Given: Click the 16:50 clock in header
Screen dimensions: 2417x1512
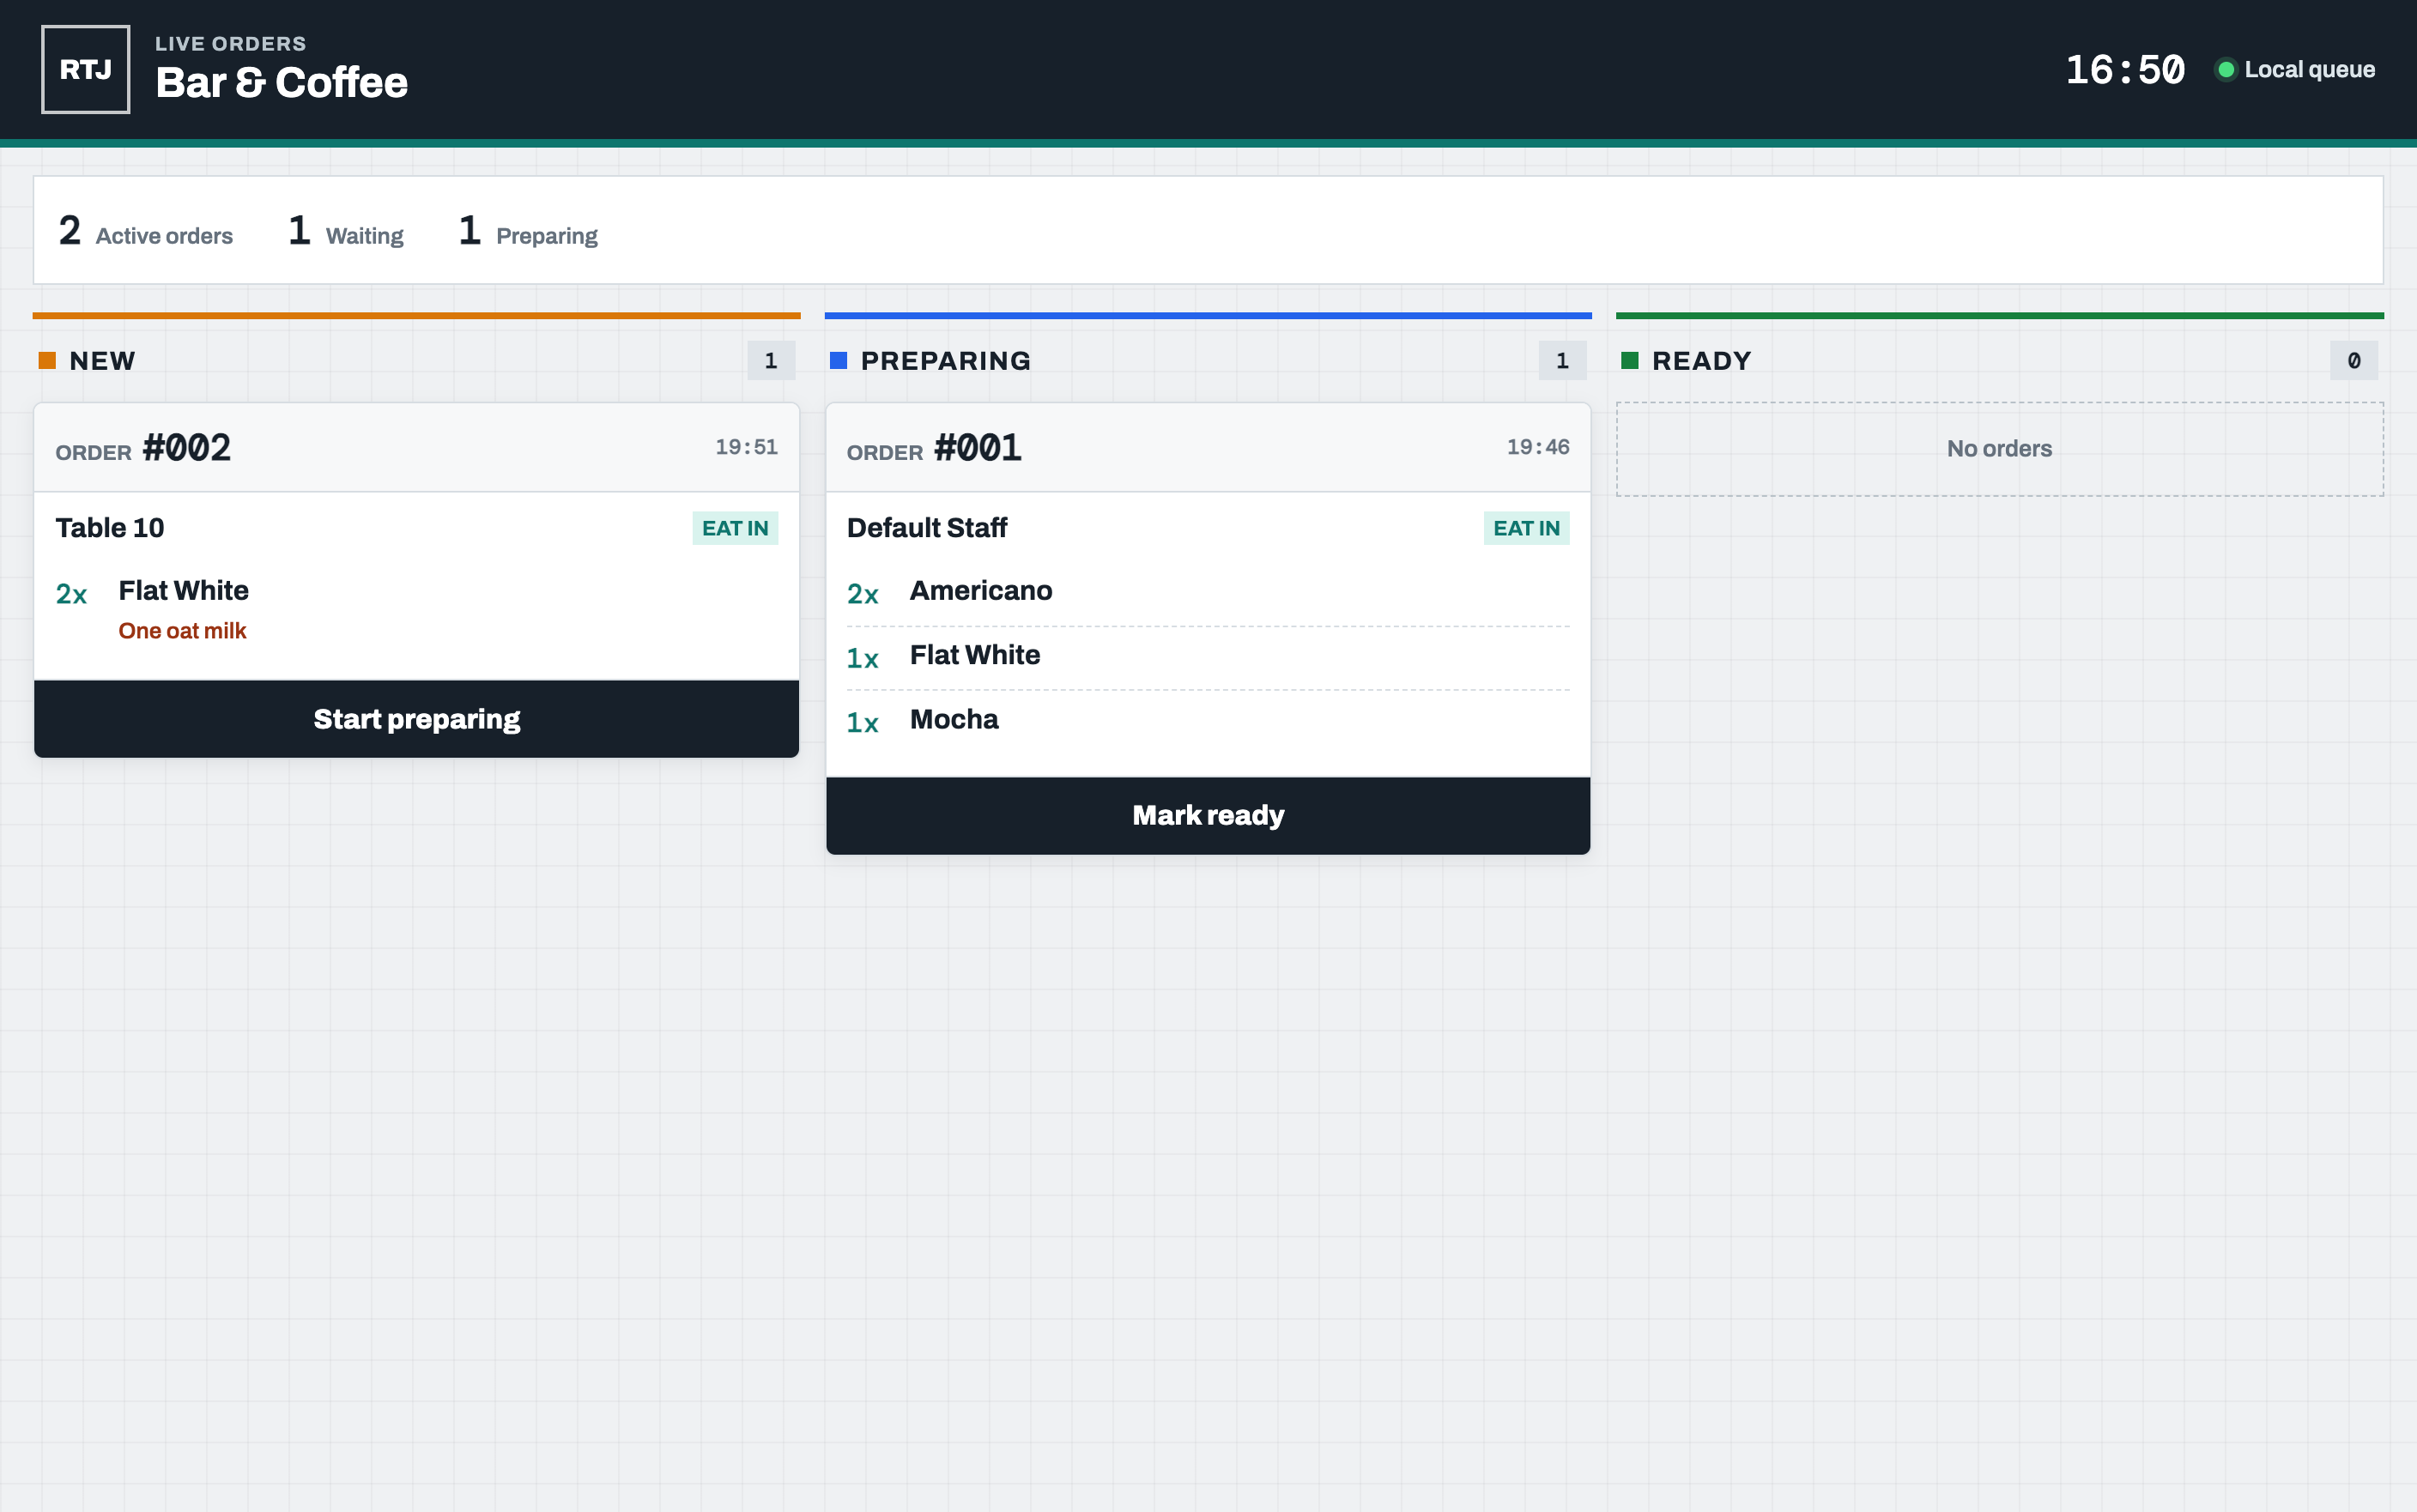Looking at the screenshot, I should 2125,70.
